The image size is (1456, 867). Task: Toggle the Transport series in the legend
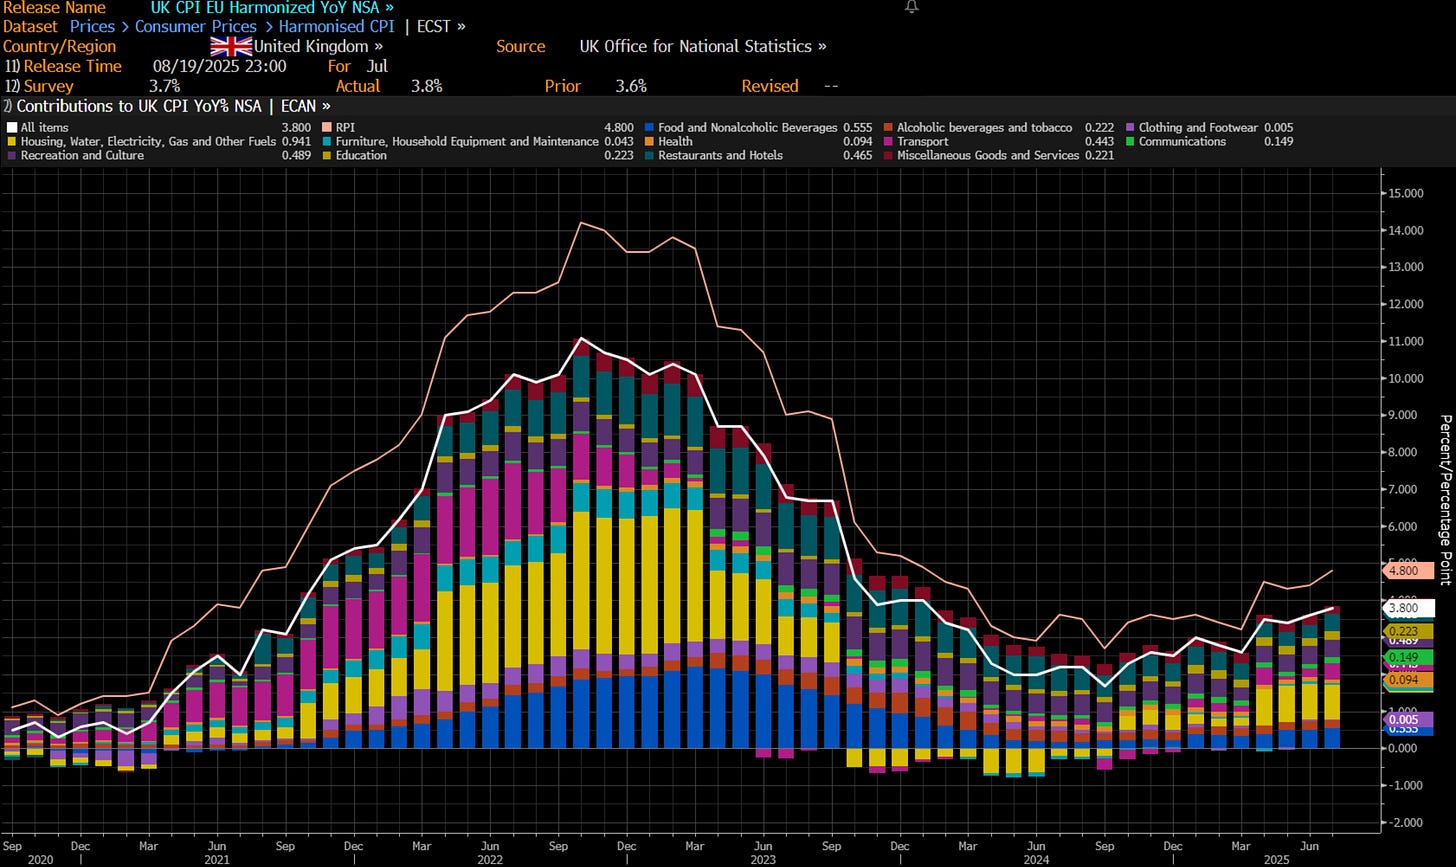pyautogui.click(x=922, y=142)
